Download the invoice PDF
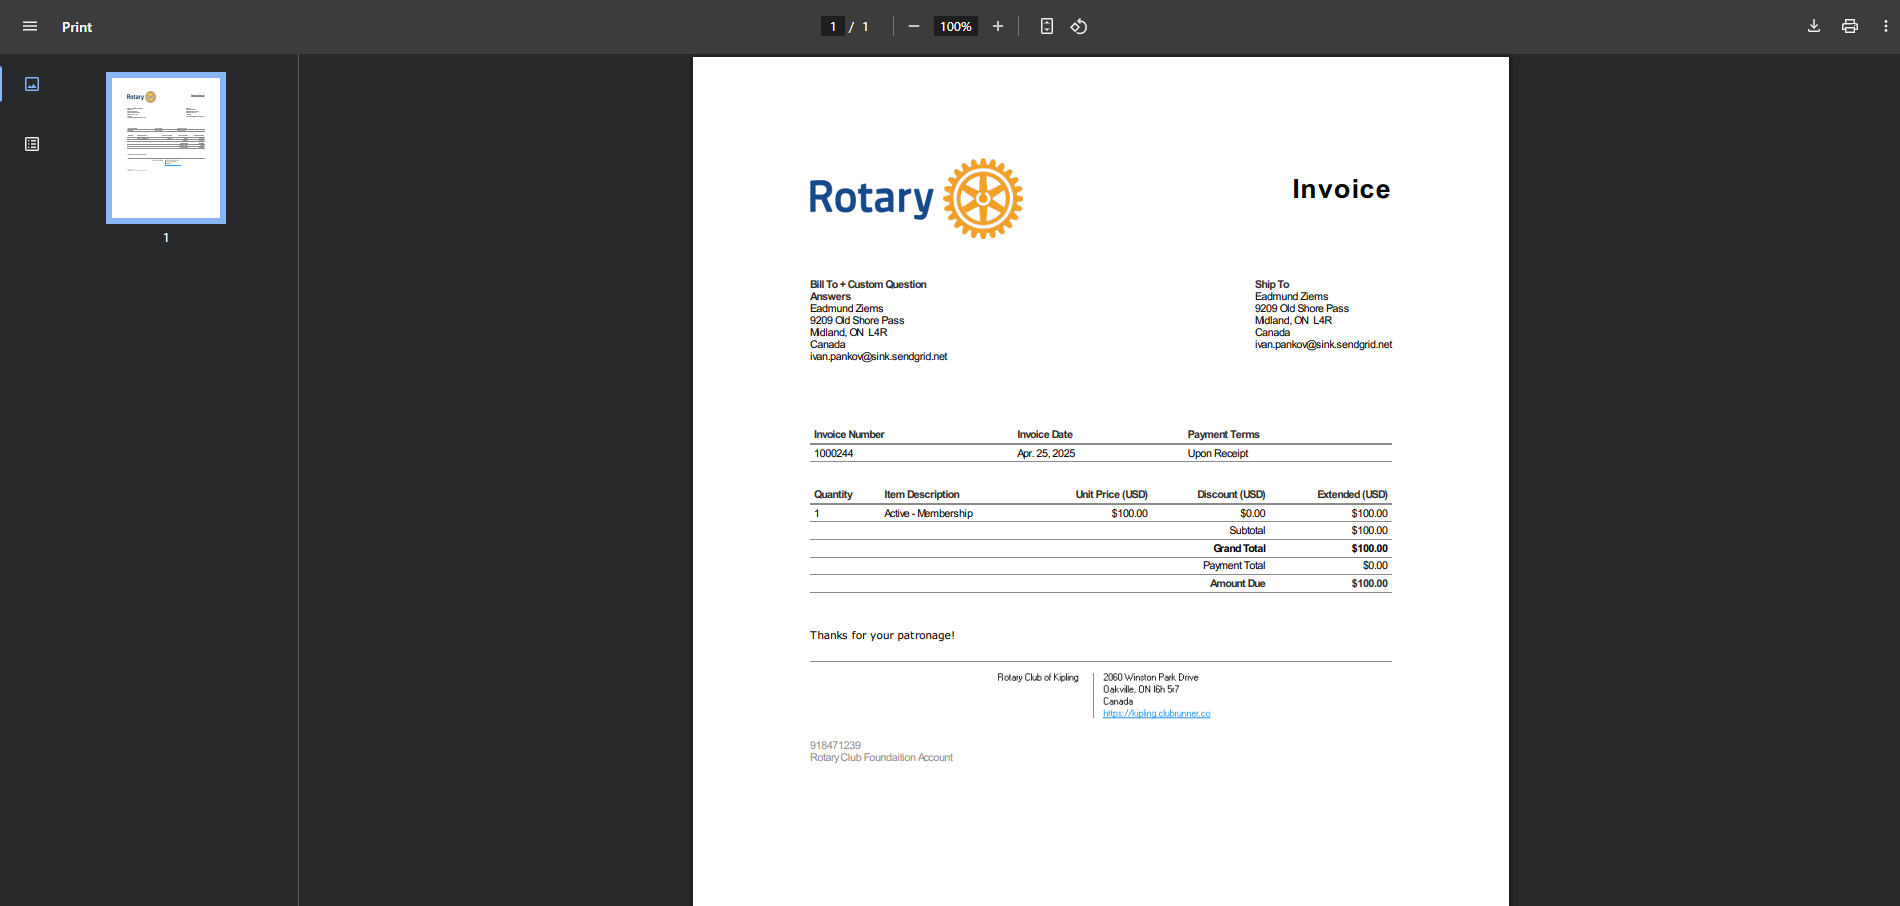This screenshot has width=1900, height=906. click(x=1813, y=27)
